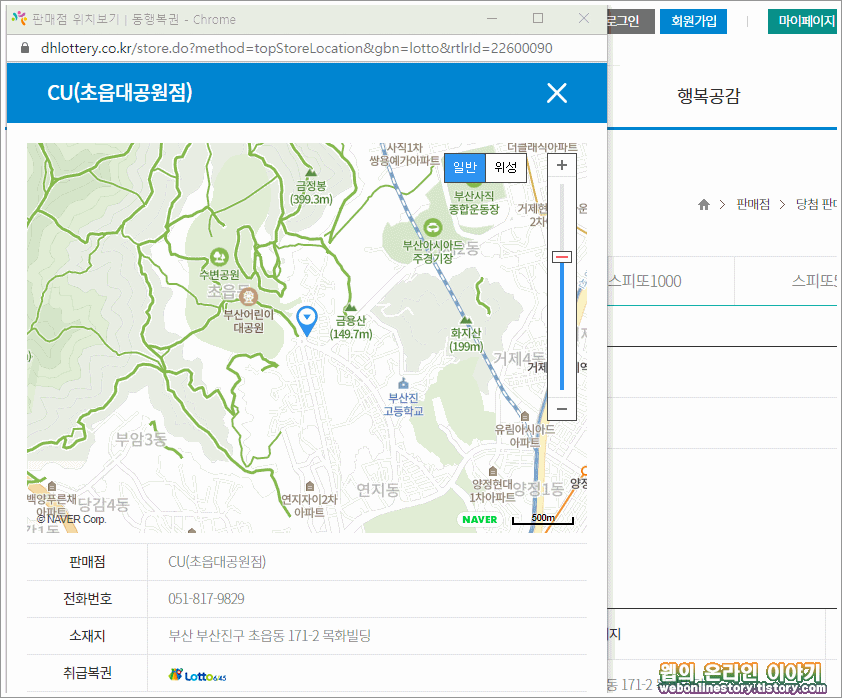Viewport: 842px width, 698px height.
Task: Click the map zoom slider handle
Action: pos(562,257)
